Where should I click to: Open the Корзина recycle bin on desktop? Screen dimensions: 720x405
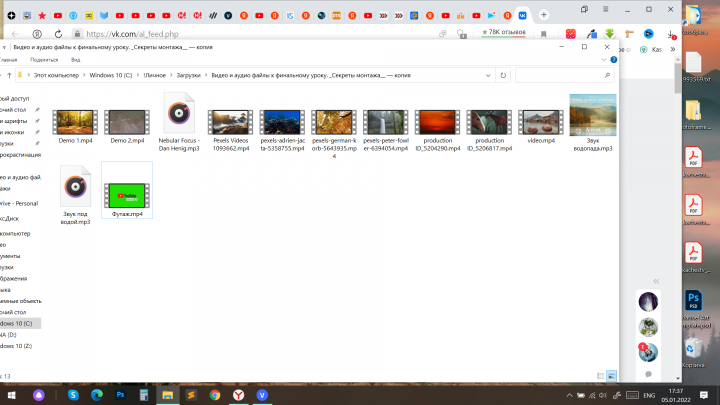693,353
